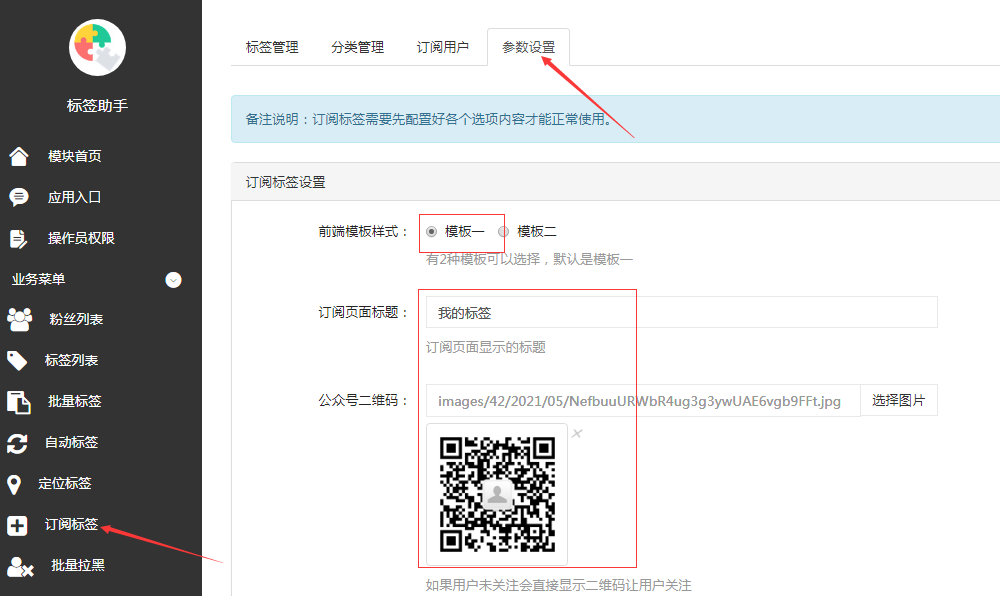Click the 业务菜单 section header text

[x=38, y=279]
